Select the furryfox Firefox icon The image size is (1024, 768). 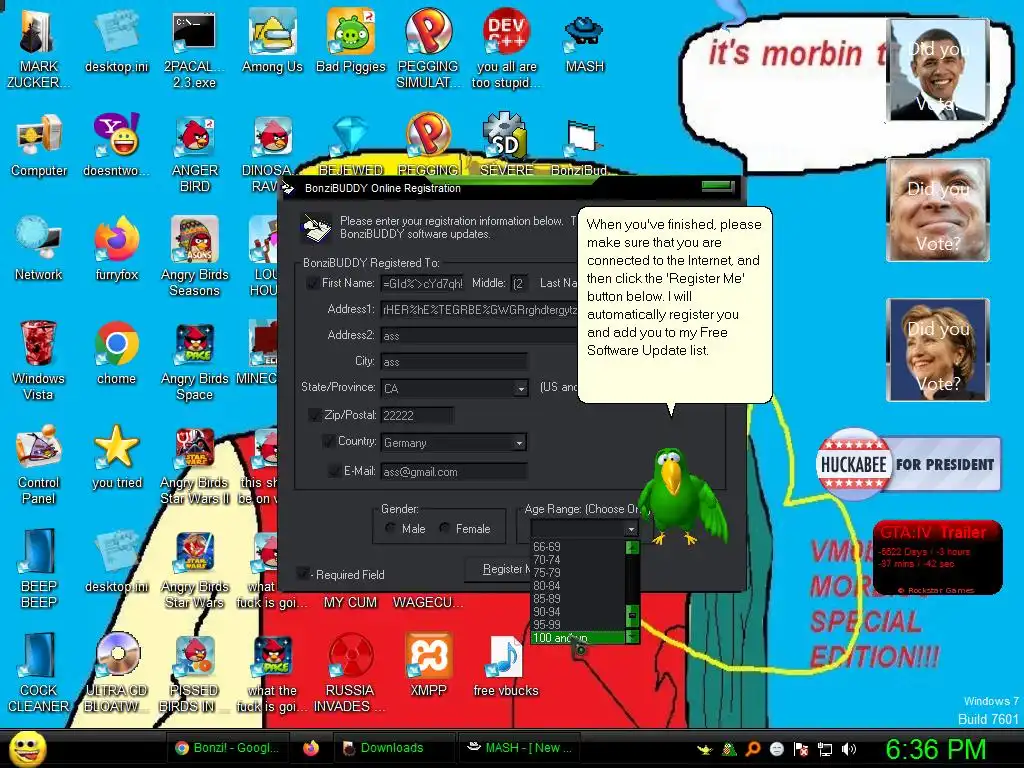tap(116, 249)
